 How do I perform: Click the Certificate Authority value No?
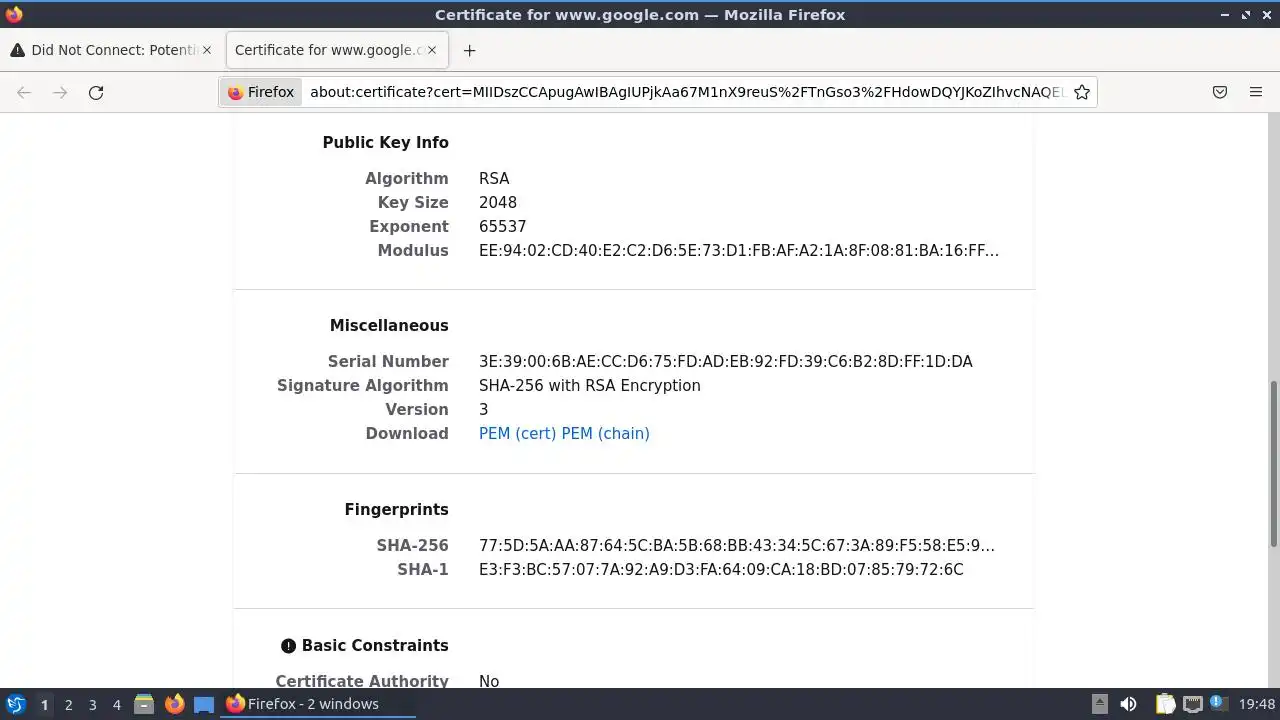[x=489, y=681]
